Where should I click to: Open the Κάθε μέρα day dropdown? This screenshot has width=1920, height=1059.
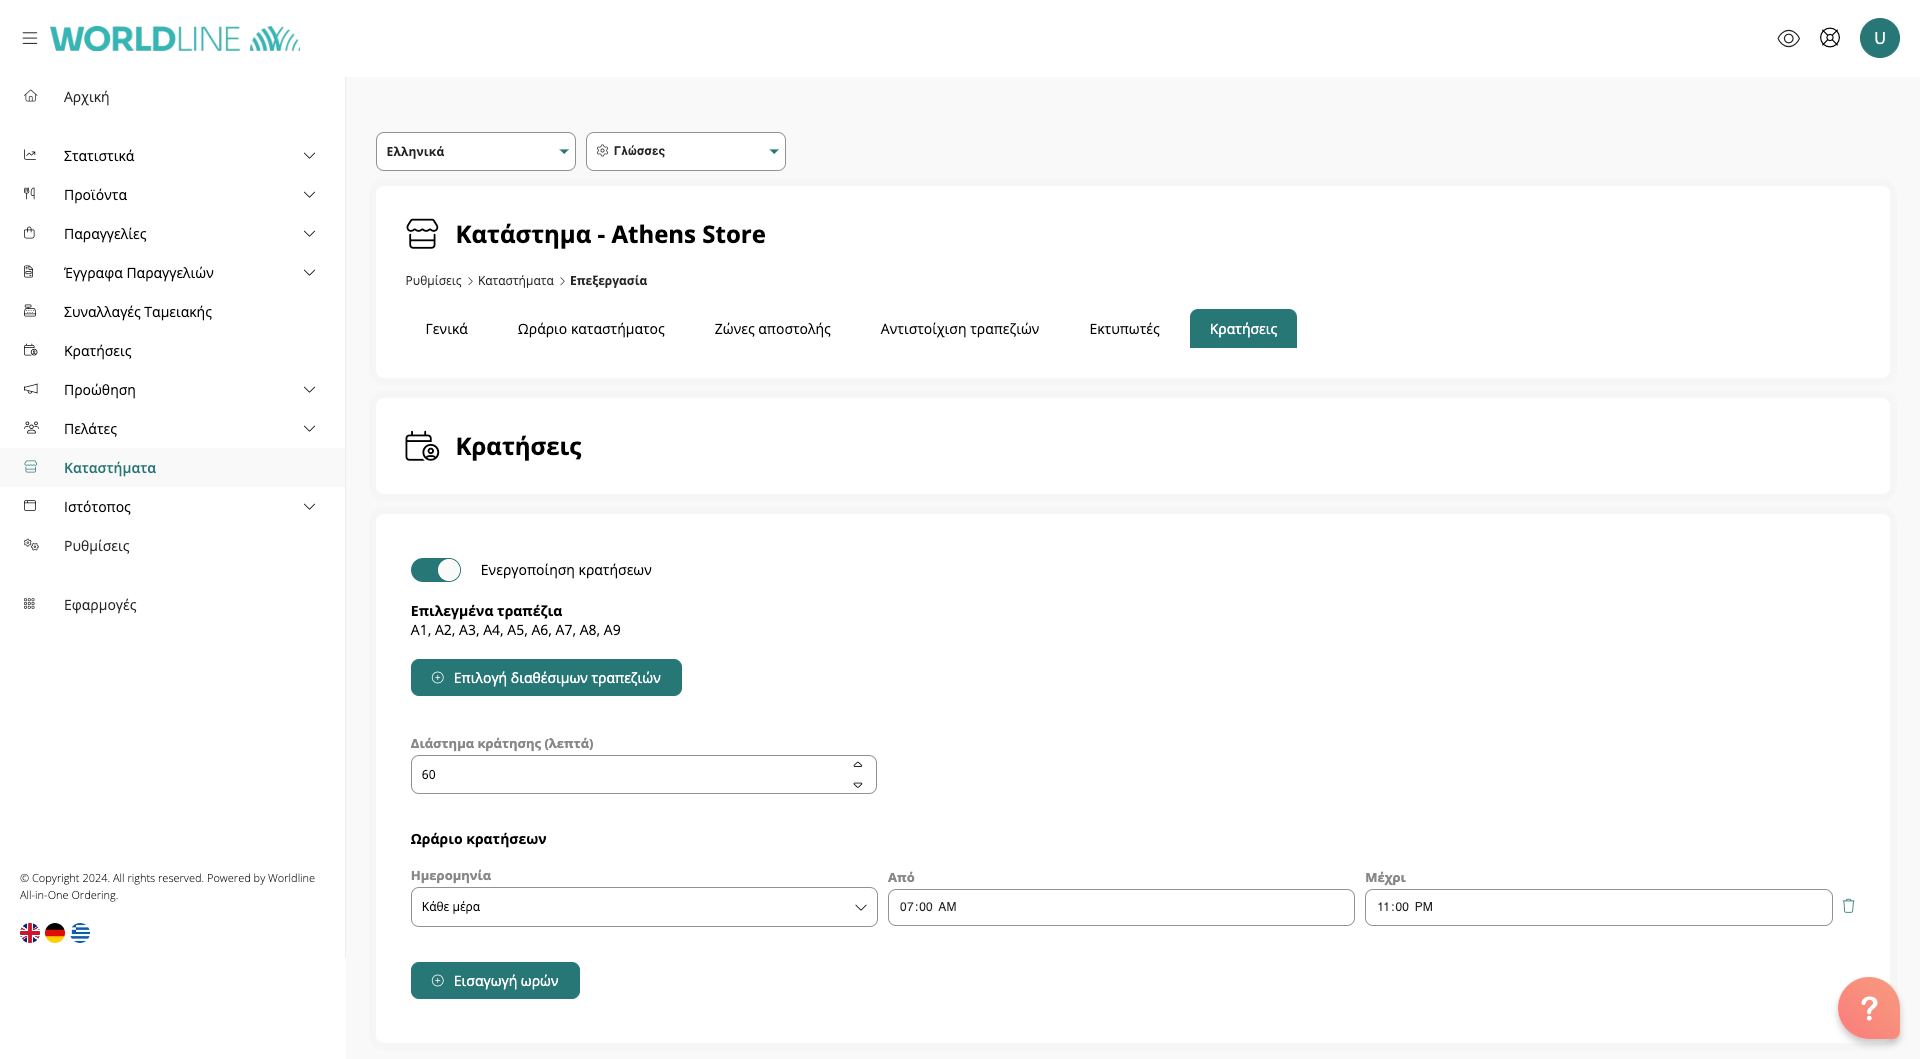[x=643, y=907]
